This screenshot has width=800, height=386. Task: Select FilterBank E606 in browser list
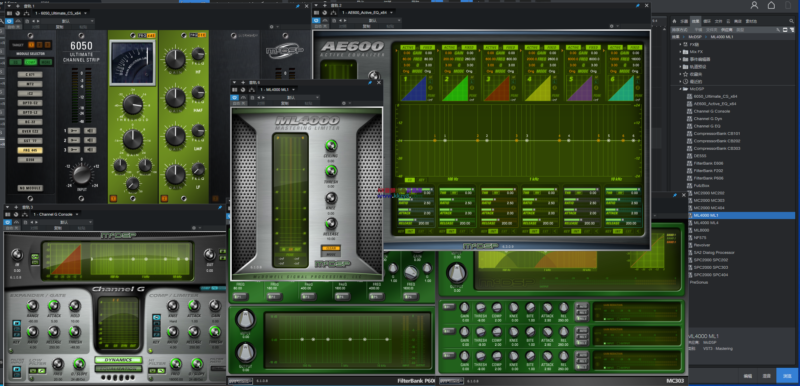[708, 163]
